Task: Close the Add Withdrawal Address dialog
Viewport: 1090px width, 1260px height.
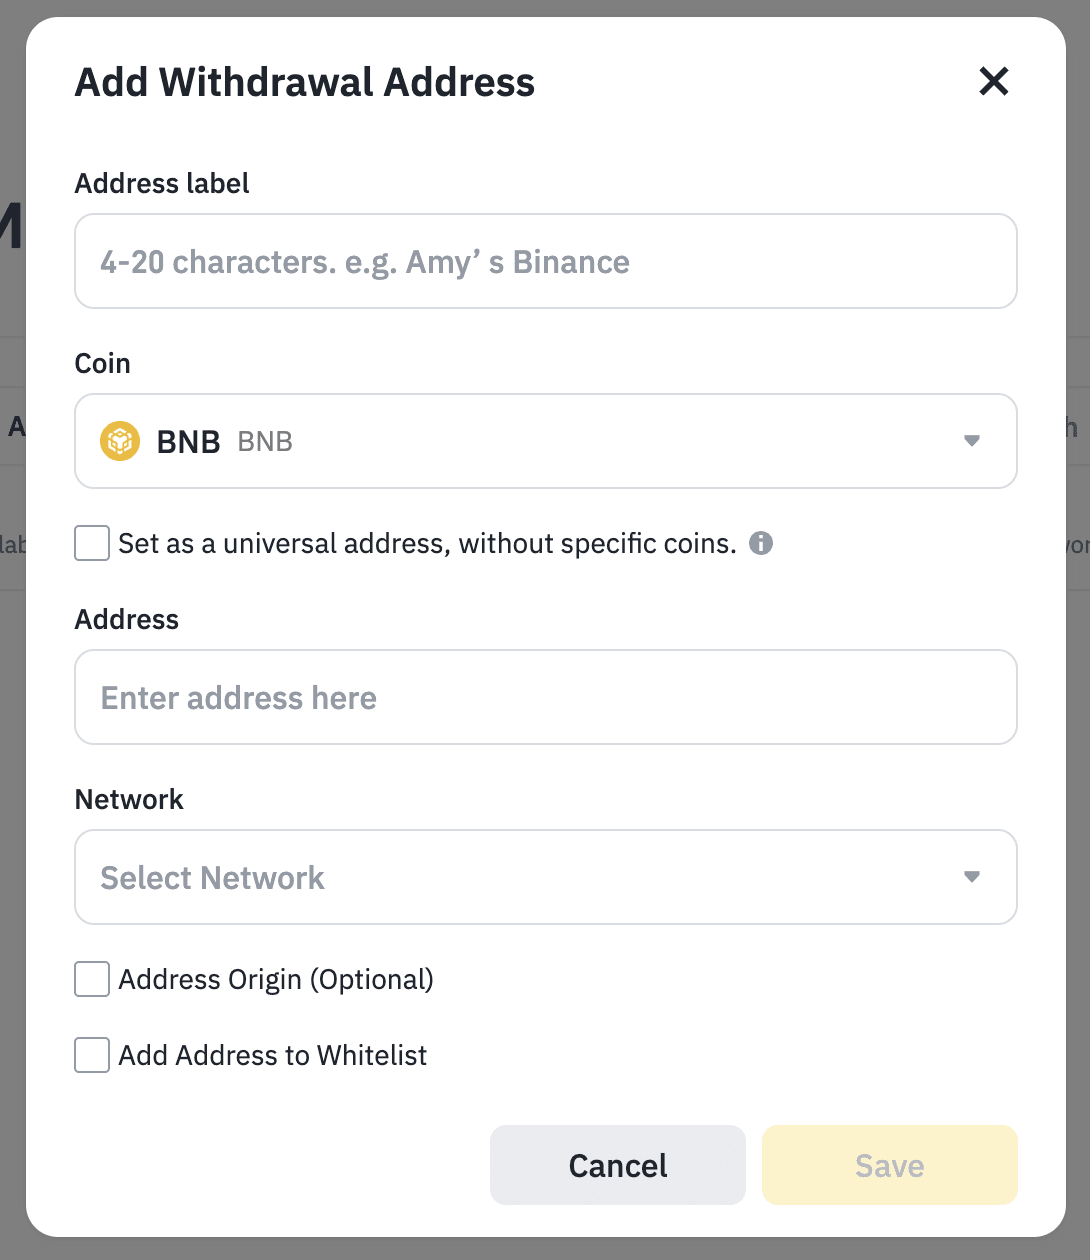Action: [994, 81]
